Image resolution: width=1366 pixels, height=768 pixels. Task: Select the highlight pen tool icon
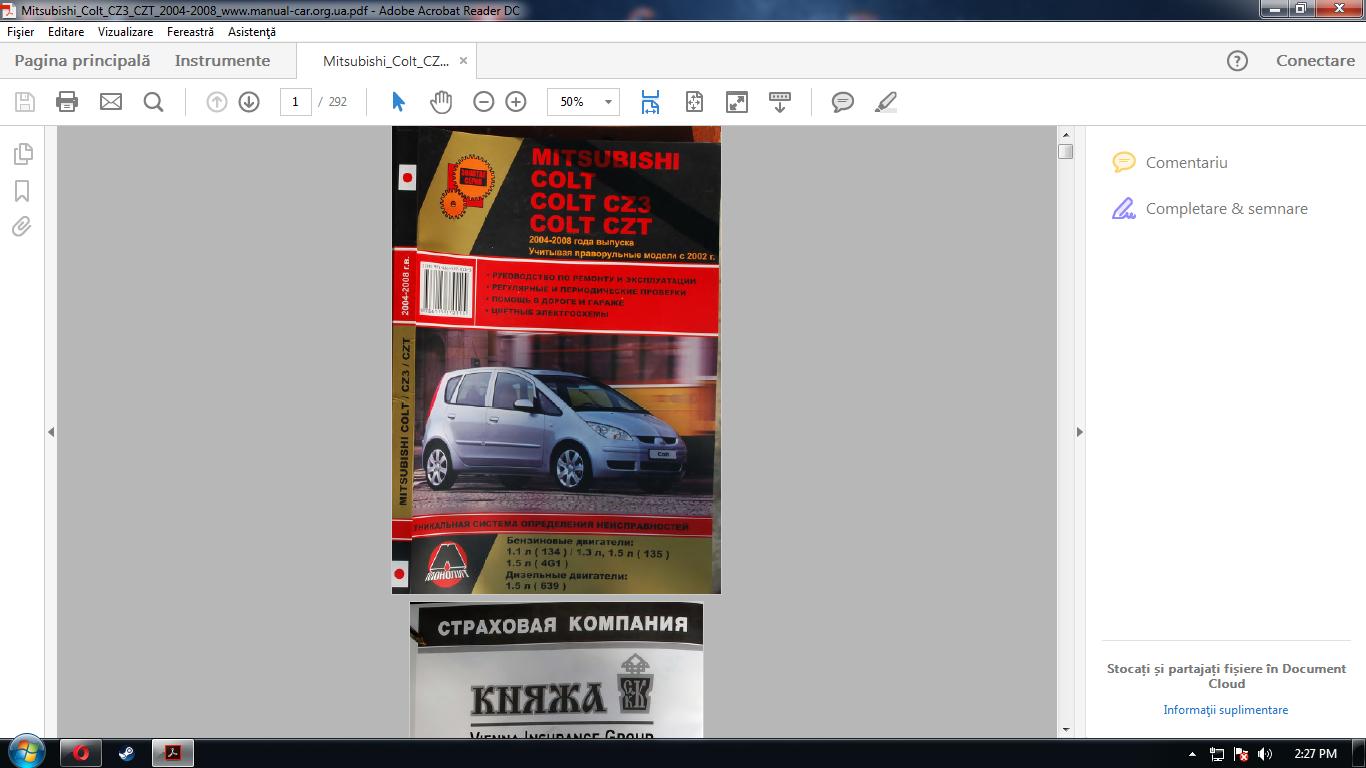point(885,102)
